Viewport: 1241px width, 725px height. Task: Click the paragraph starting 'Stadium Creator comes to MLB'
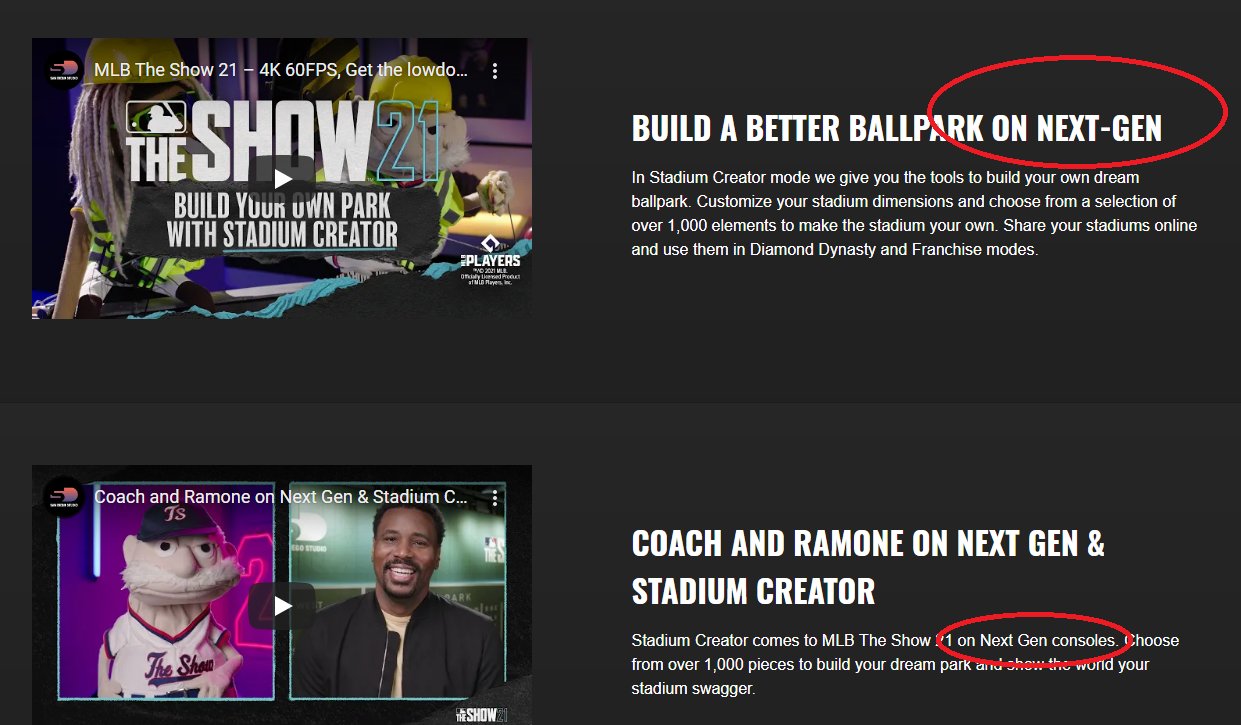click(x=905, y=664)
